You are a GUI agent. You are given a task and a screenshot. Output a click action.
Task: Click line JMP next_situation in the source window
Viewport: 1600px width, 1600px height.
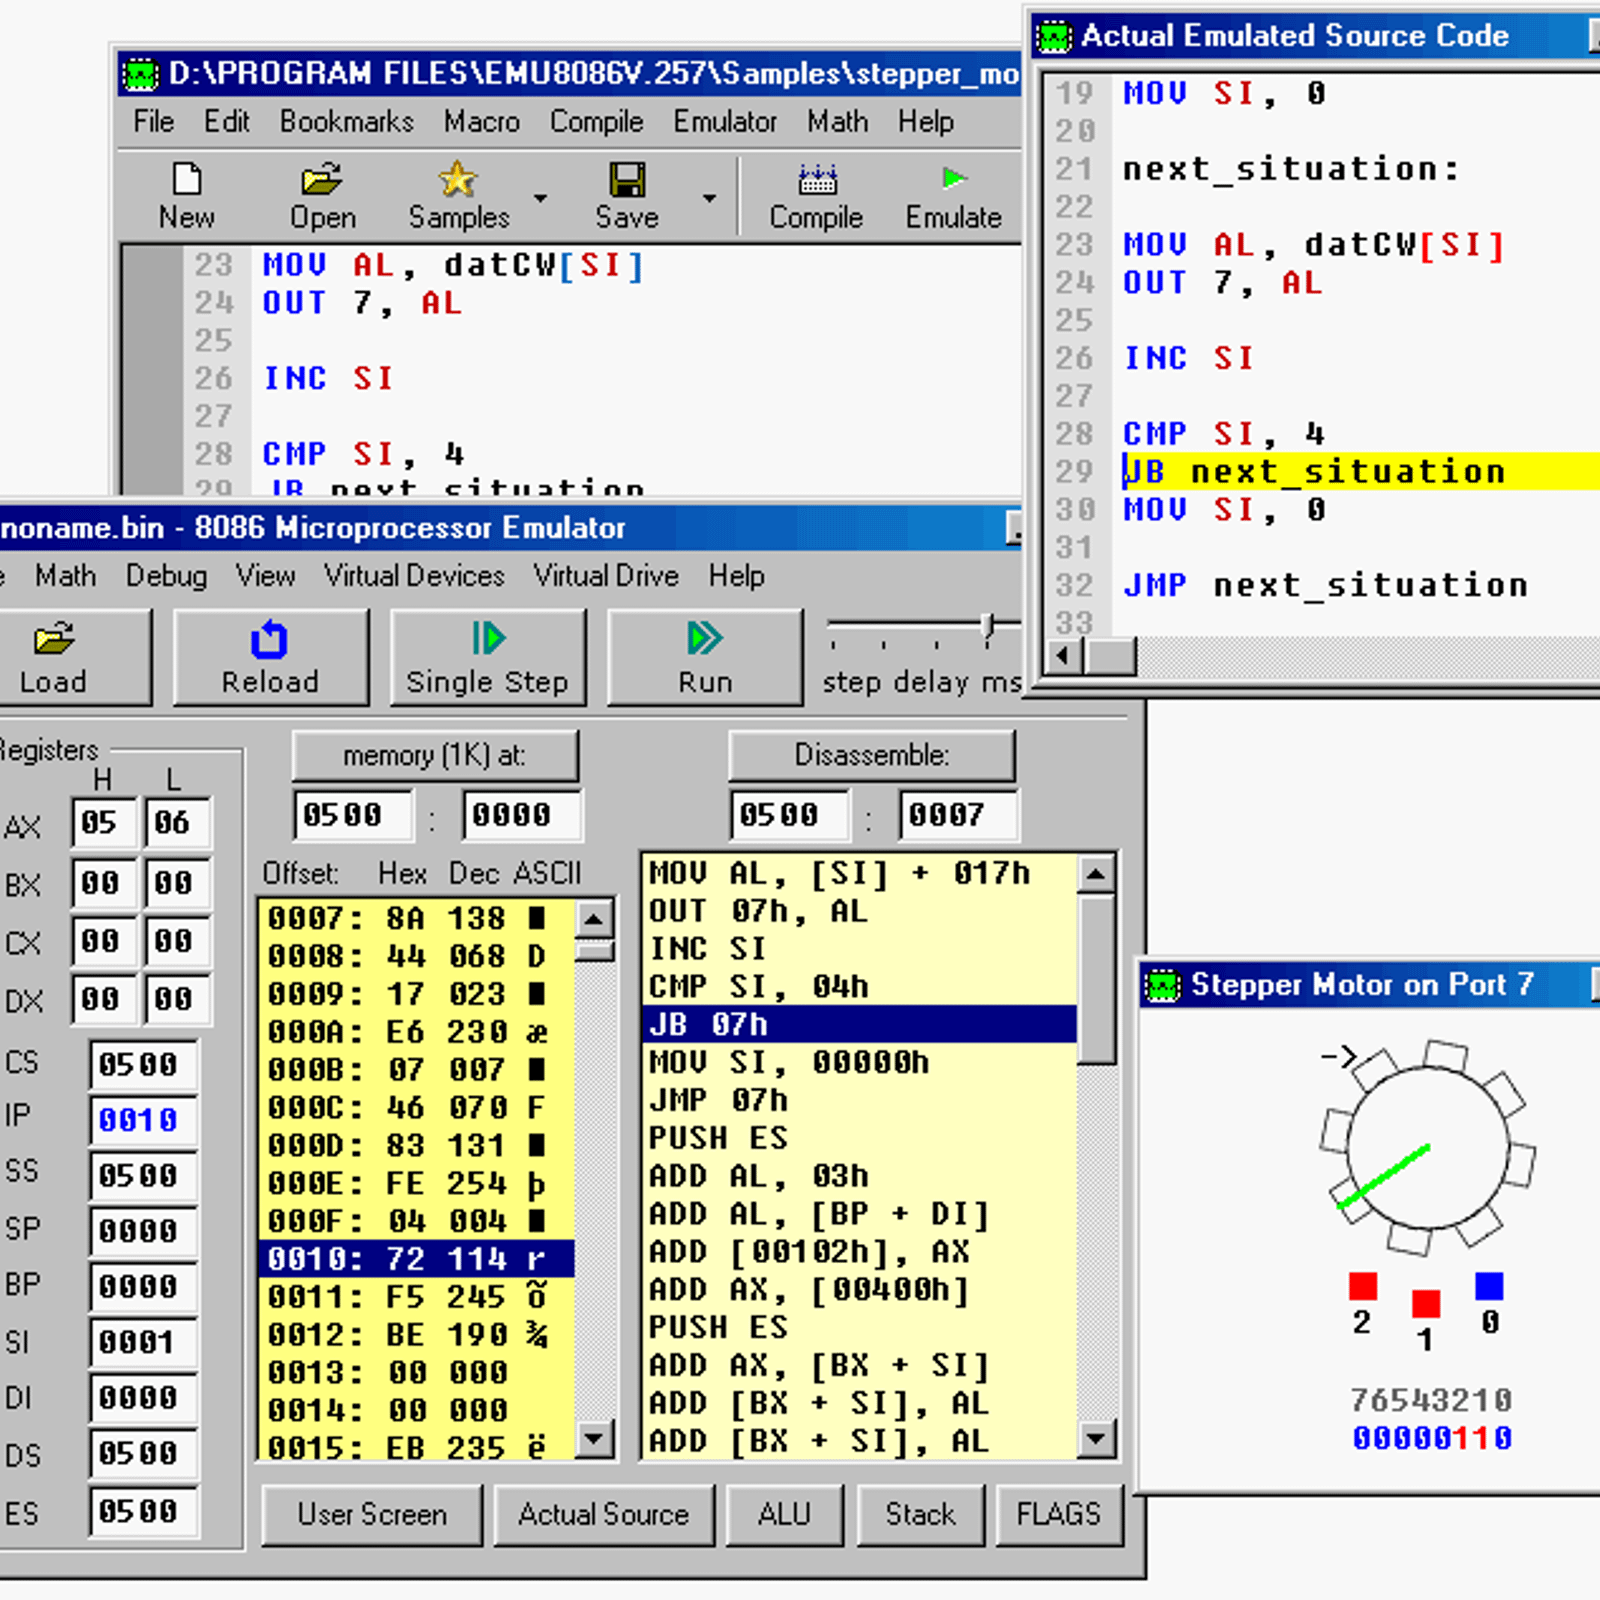(1326, 585)
